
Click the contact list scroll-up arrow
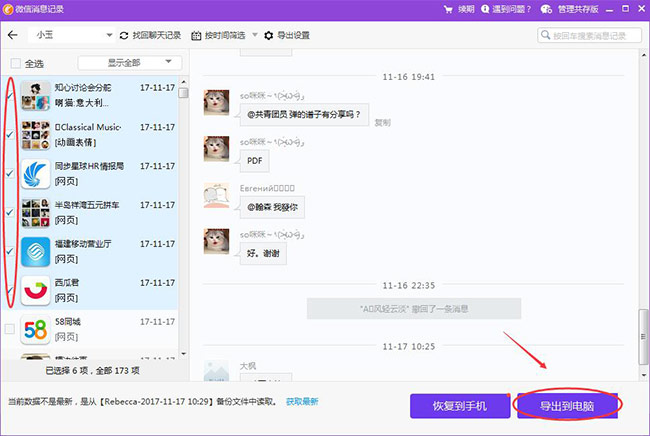(183, 82)
